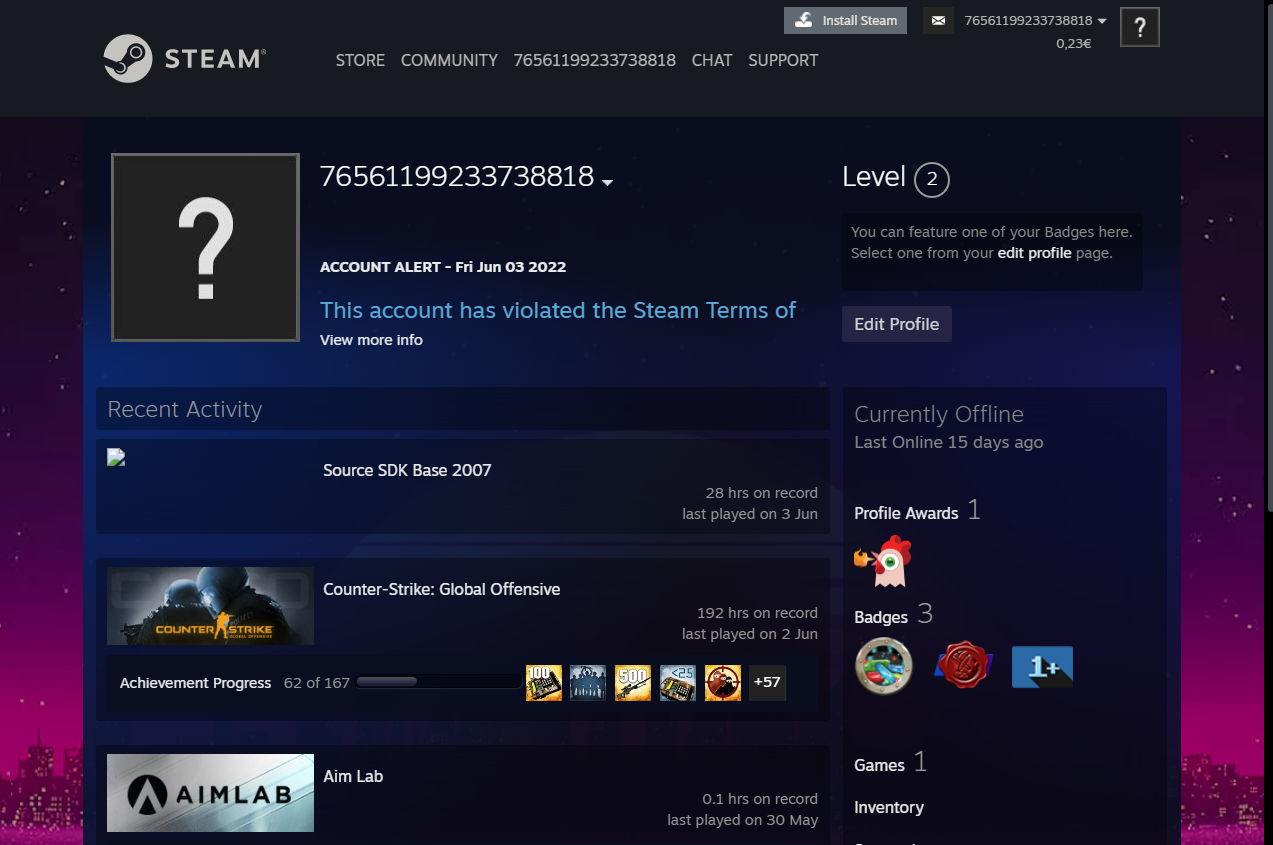Open Source SDK Base 2007 game link

click(407, 470)
